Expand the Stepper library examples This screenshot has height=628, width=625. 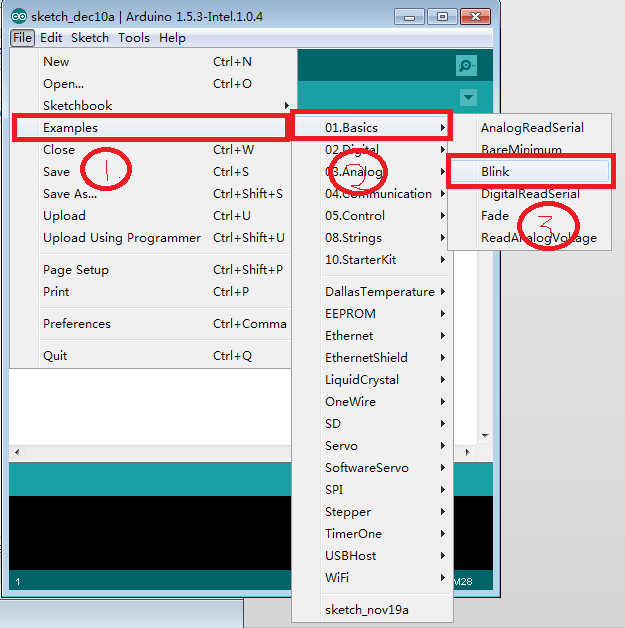[x=372, y=512]
